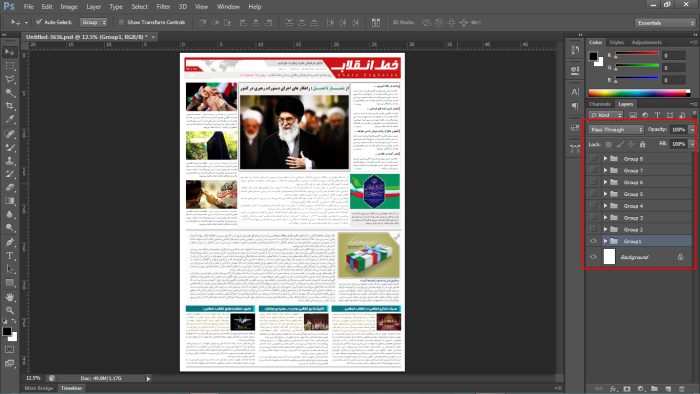Select the Path Selection tool

coord(9,269)
